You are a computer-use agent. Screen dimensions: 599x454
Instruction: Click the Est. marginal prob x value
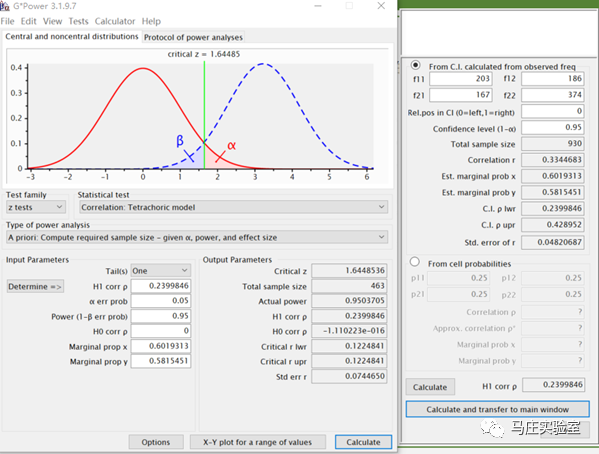553,176
